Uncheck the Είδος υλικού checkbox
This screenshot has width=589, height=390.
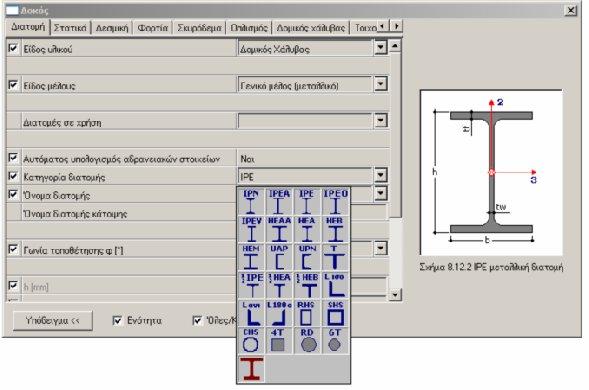(x=13, y=48)
